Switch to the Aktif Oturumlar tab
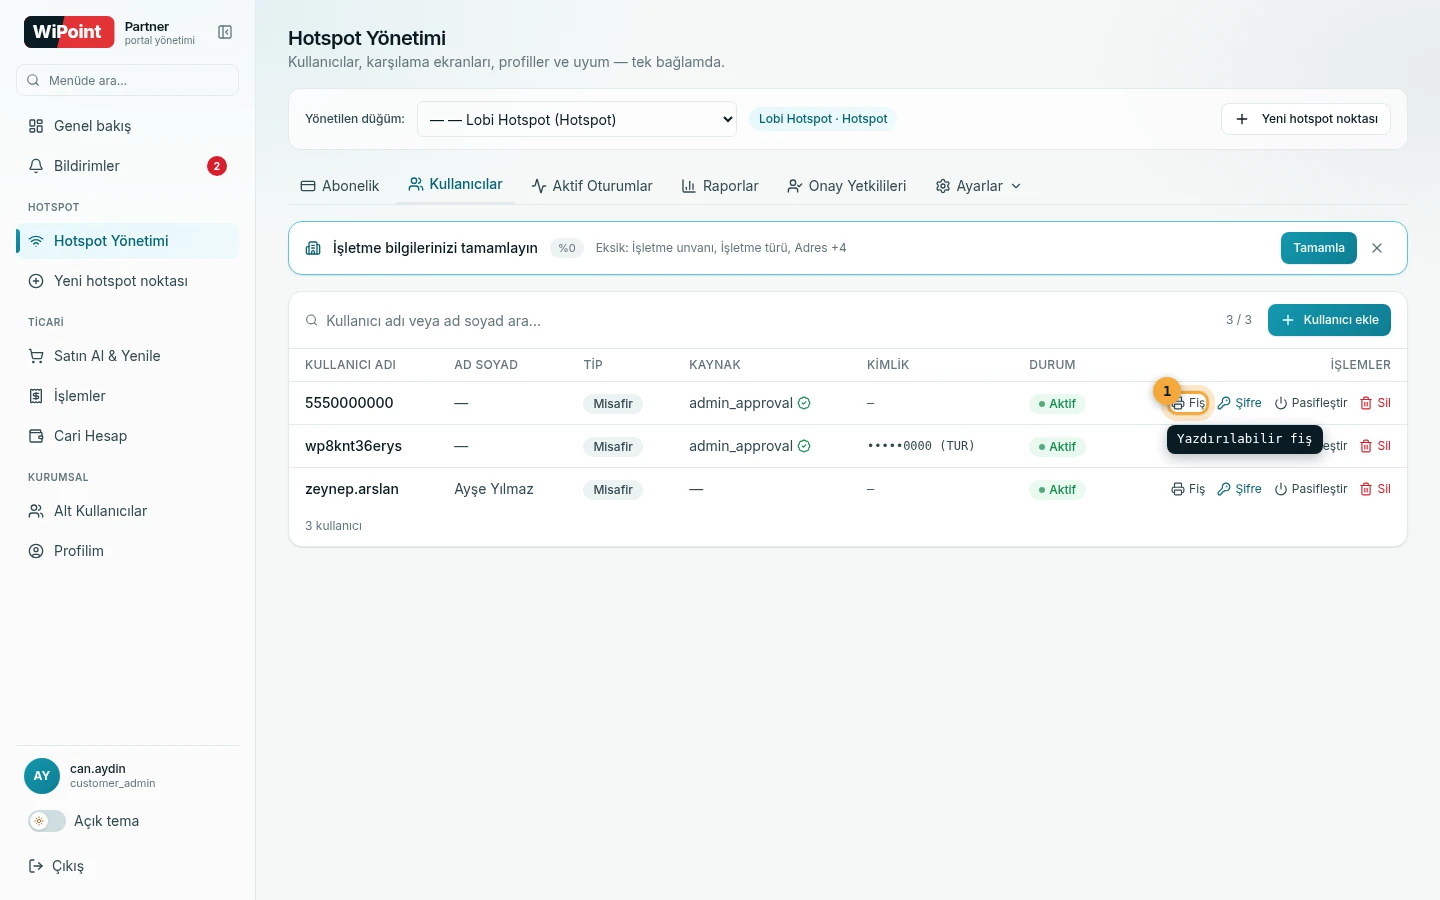 coord(592,186)
